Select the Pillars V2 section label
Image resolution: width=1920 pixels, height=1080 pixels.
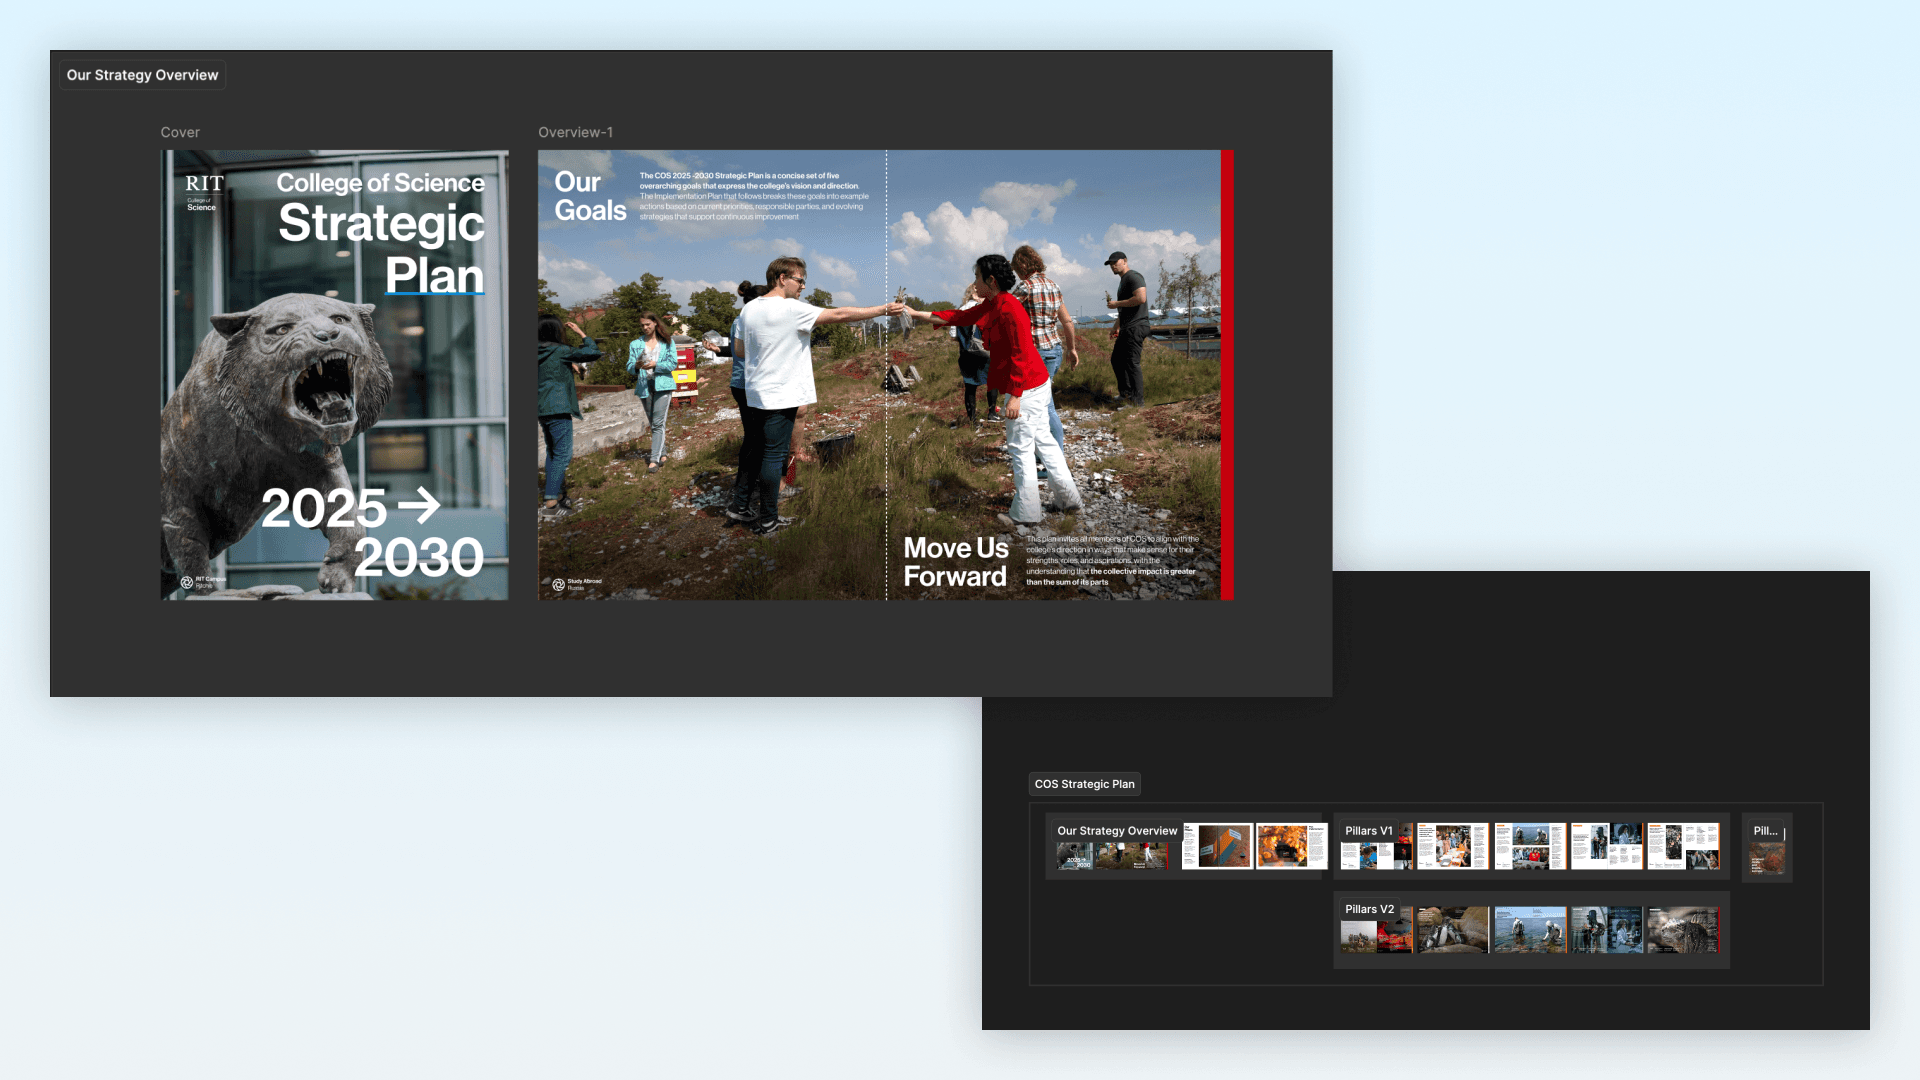(1369, 909)
